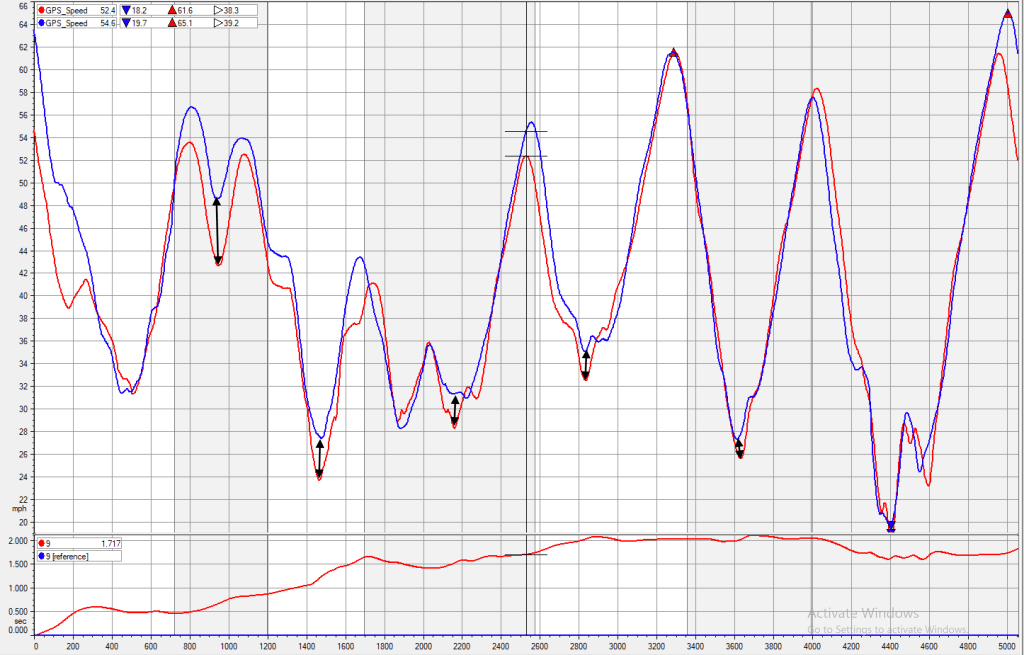
Task: Click the blue minimum triangle icon showing 18.2
Action: [127, 10]
